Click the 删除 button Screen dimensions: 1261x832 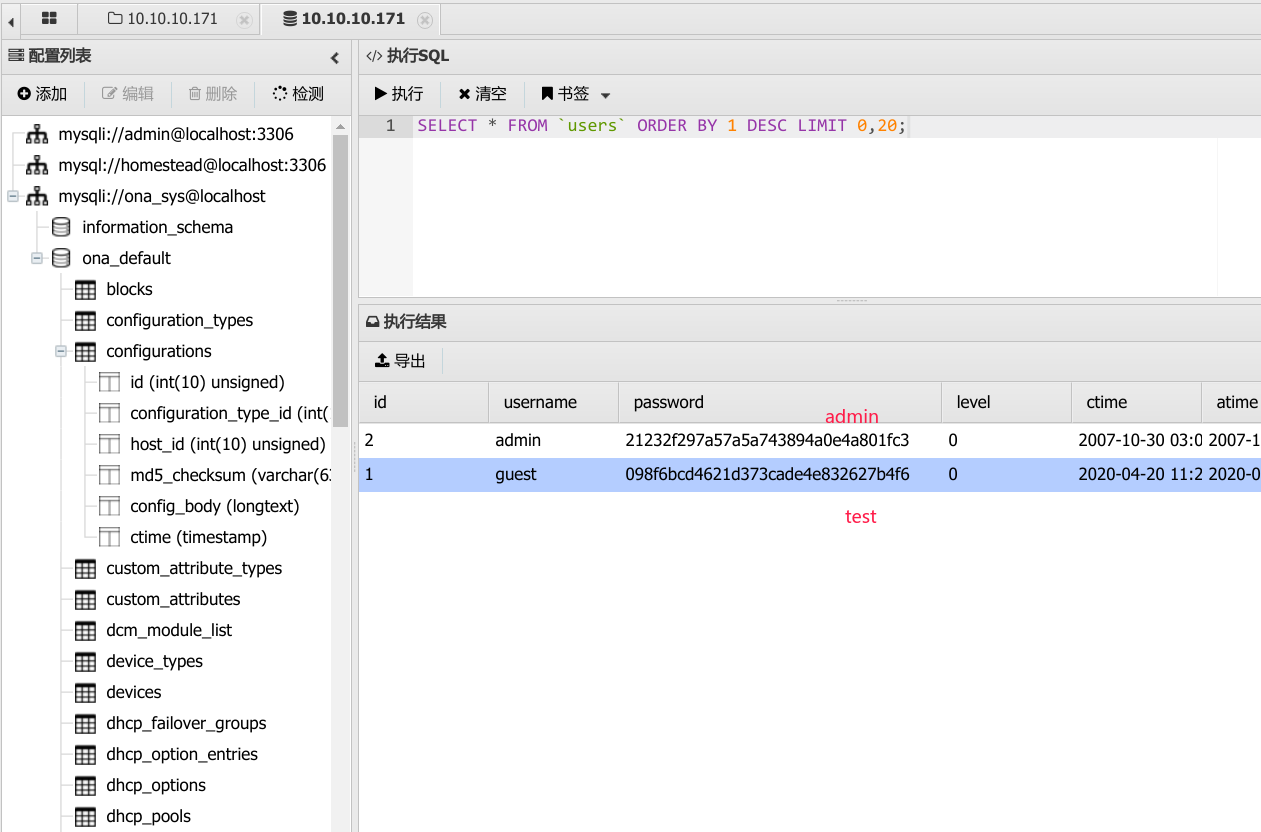point(213,94)
